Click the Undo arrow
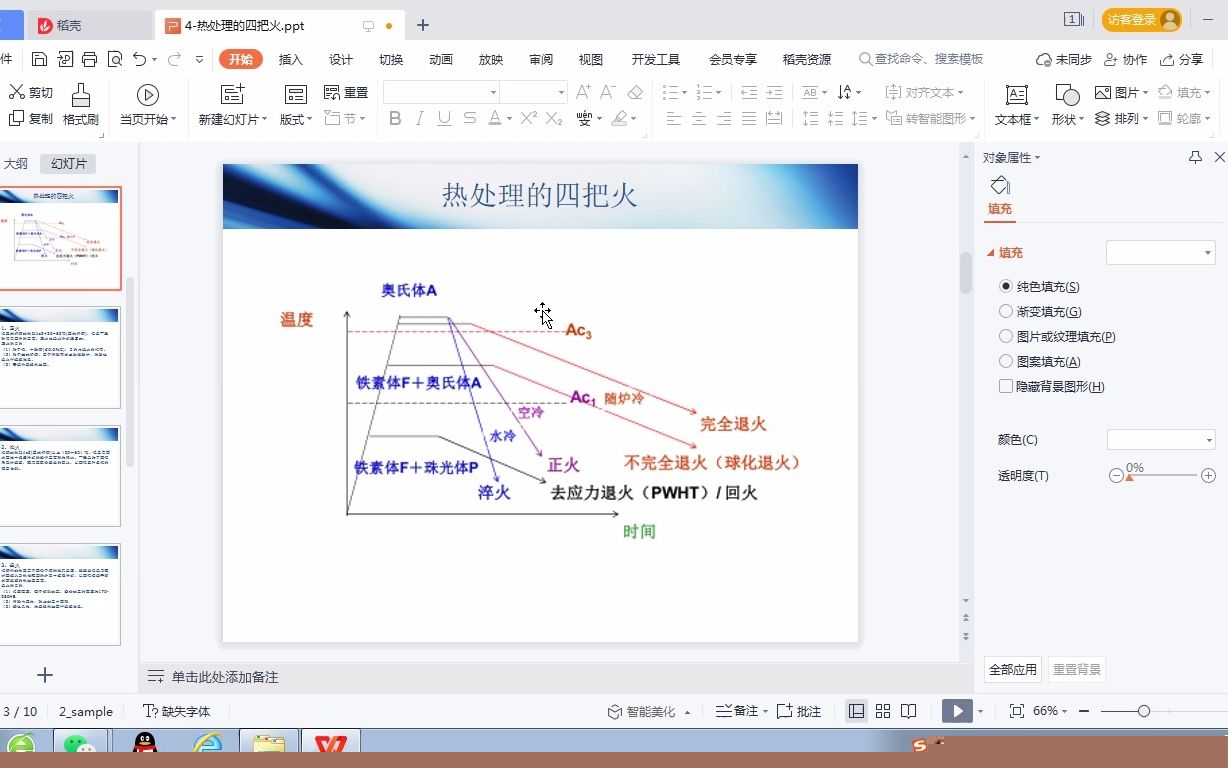The image size is (1228, 768). pos(140,59)
